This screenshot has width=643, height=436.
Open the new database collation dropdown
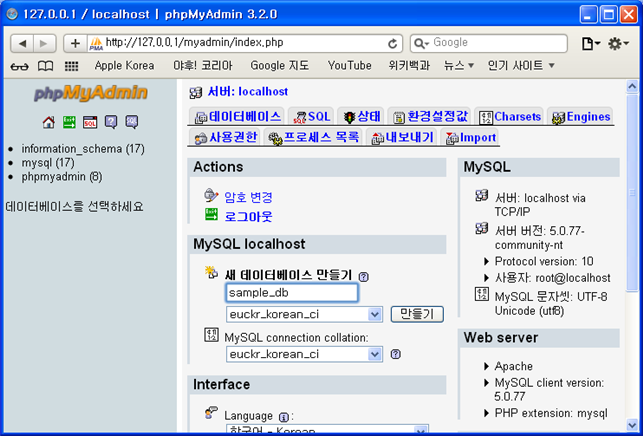305,314
